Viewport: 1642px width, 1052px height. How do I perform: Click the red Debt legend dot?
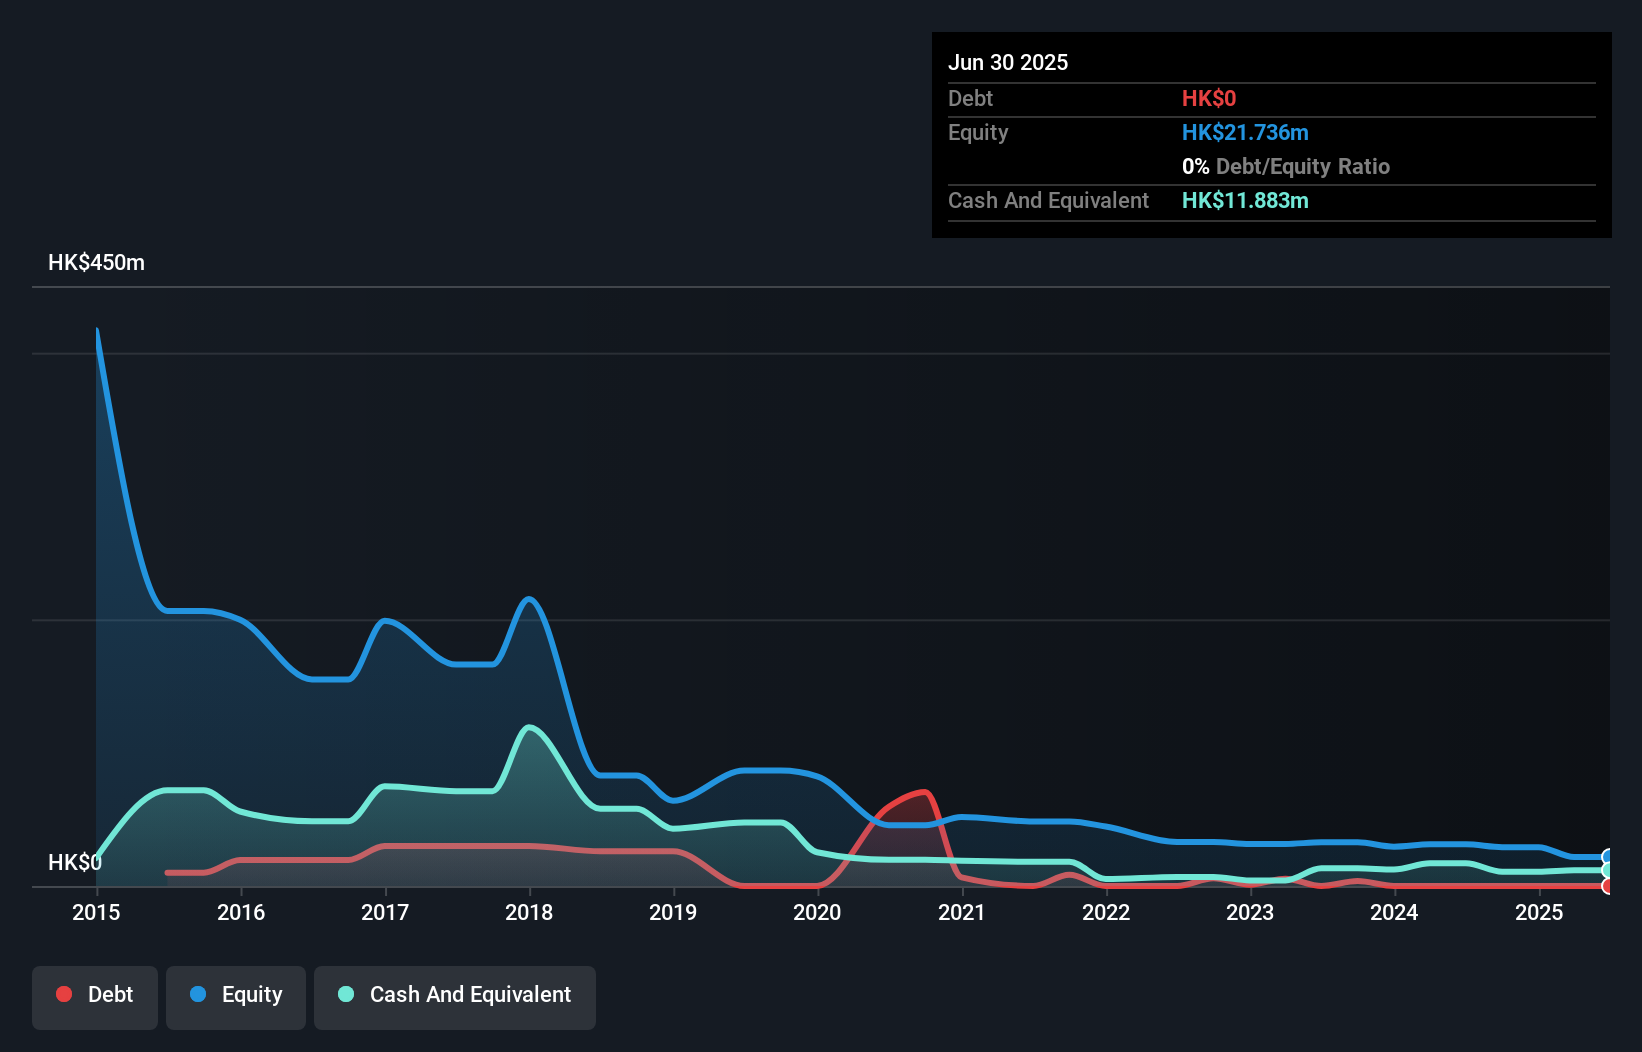click(x=64, y=994)
